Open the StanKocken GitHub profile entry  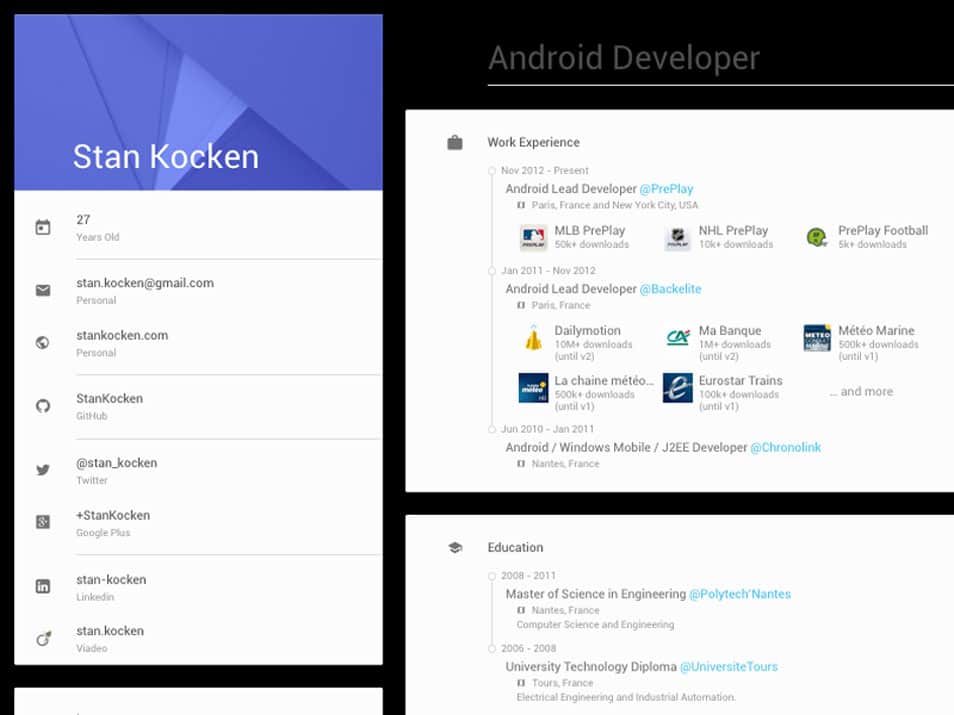pos(110,399)
